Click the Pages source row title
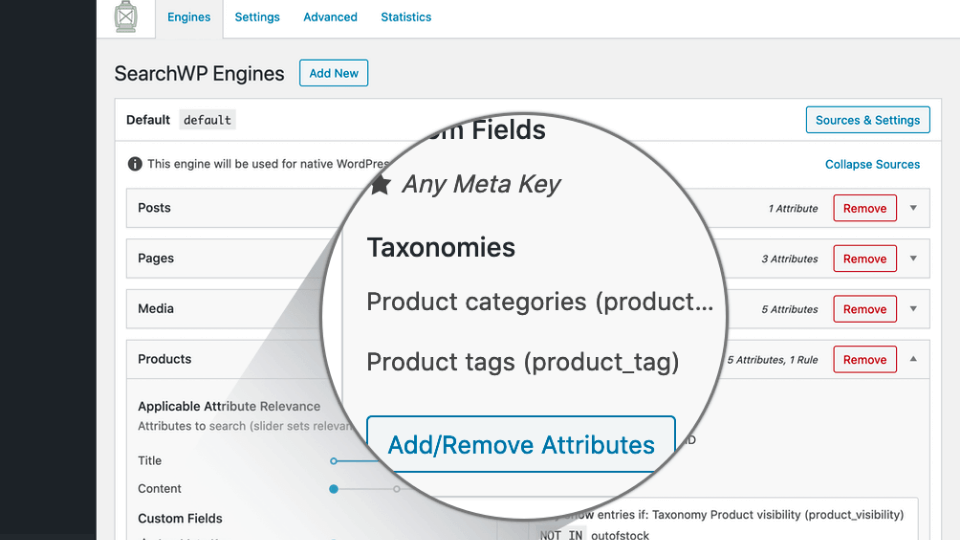 click(x=156, y=258)
